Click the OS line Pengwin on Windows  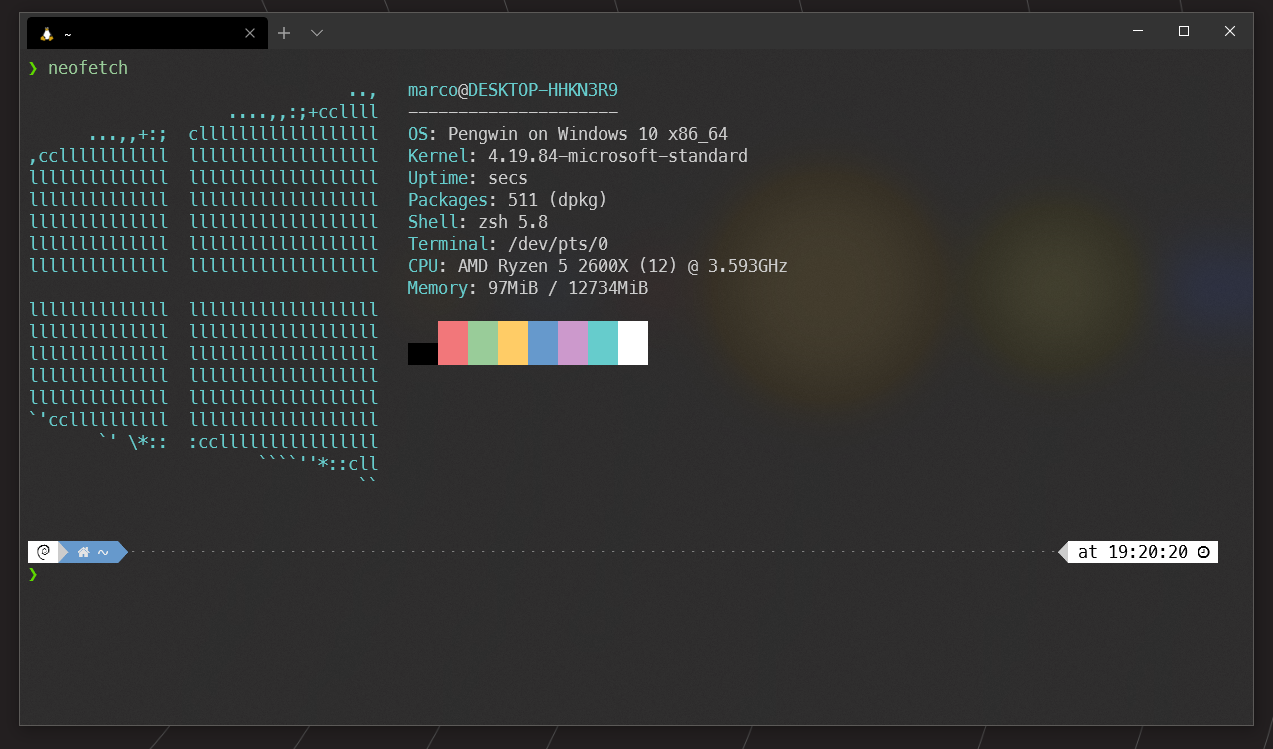(568, 134)
